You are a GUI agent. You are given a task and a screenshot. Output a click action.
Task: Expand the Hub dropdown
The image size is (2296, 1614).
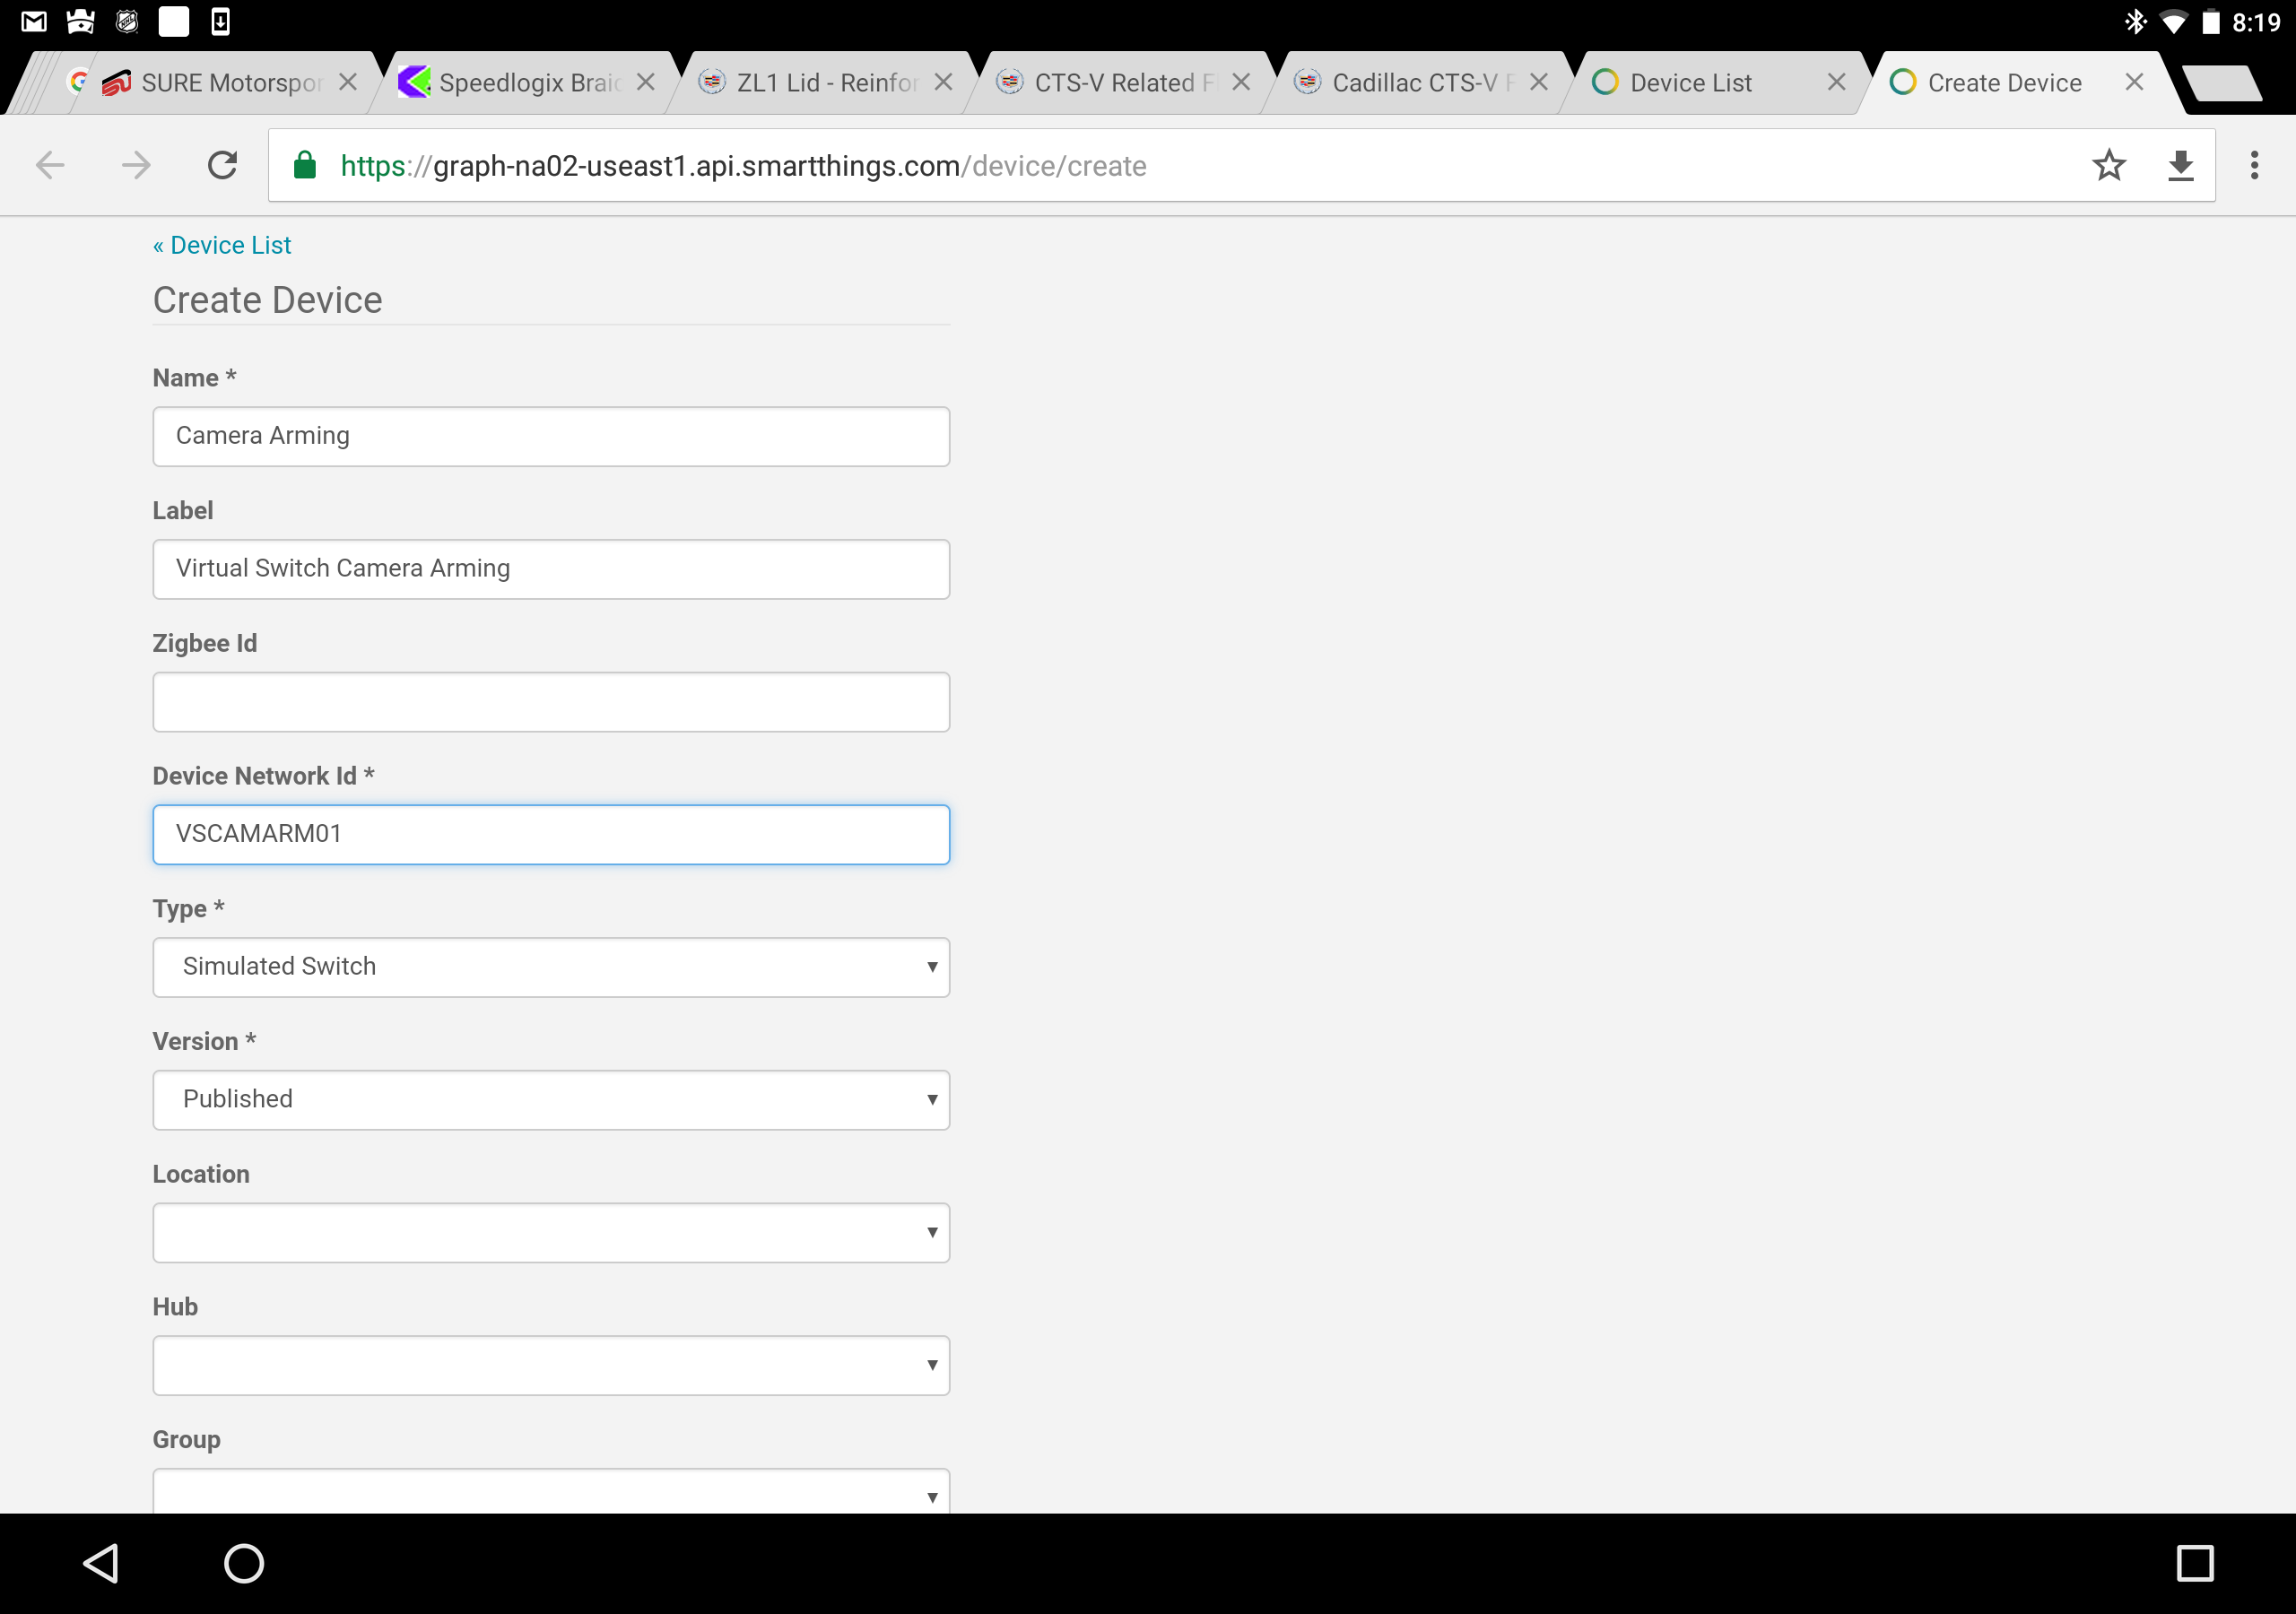pos(551,1365)
